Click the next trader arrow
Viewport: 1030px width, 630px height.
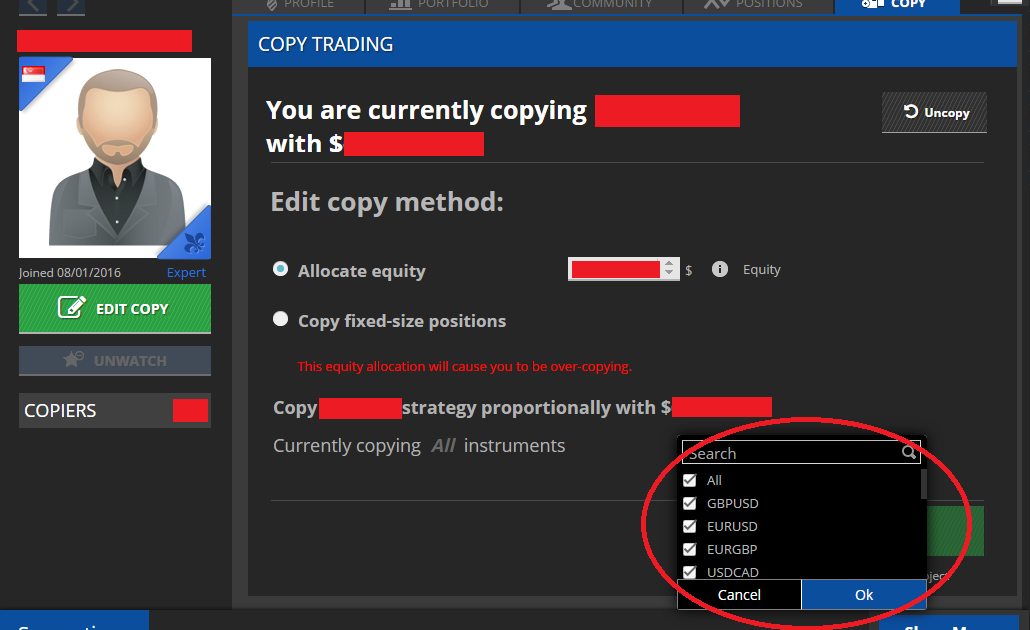pyautogui.click(x=71, y=6)
